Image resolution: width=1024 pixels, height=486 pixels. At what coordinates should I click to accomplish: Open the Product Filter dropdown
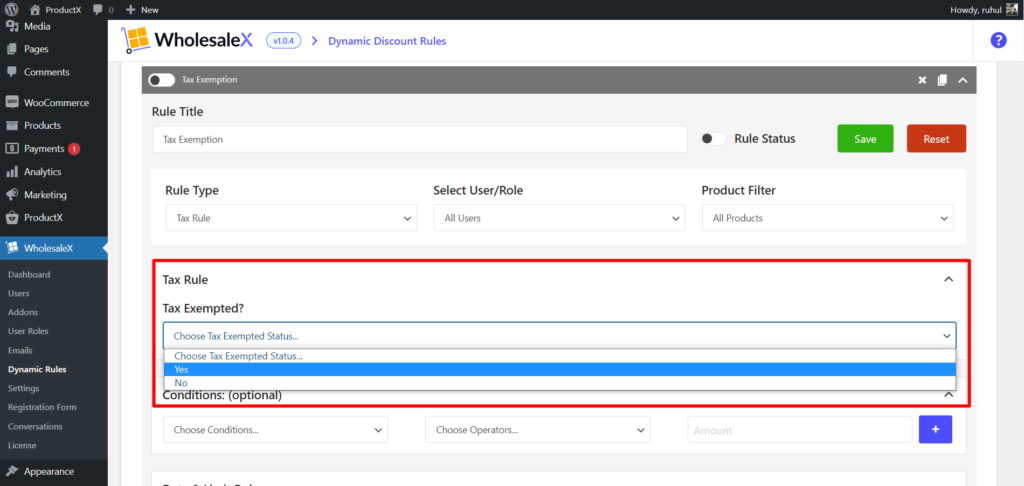point(827,218)
